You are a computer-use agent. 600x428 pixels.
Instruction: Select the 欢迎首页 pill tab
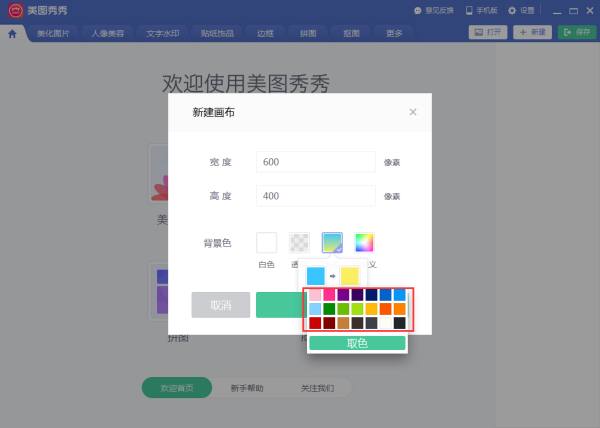pyautogui.click(x=177, y=388)
